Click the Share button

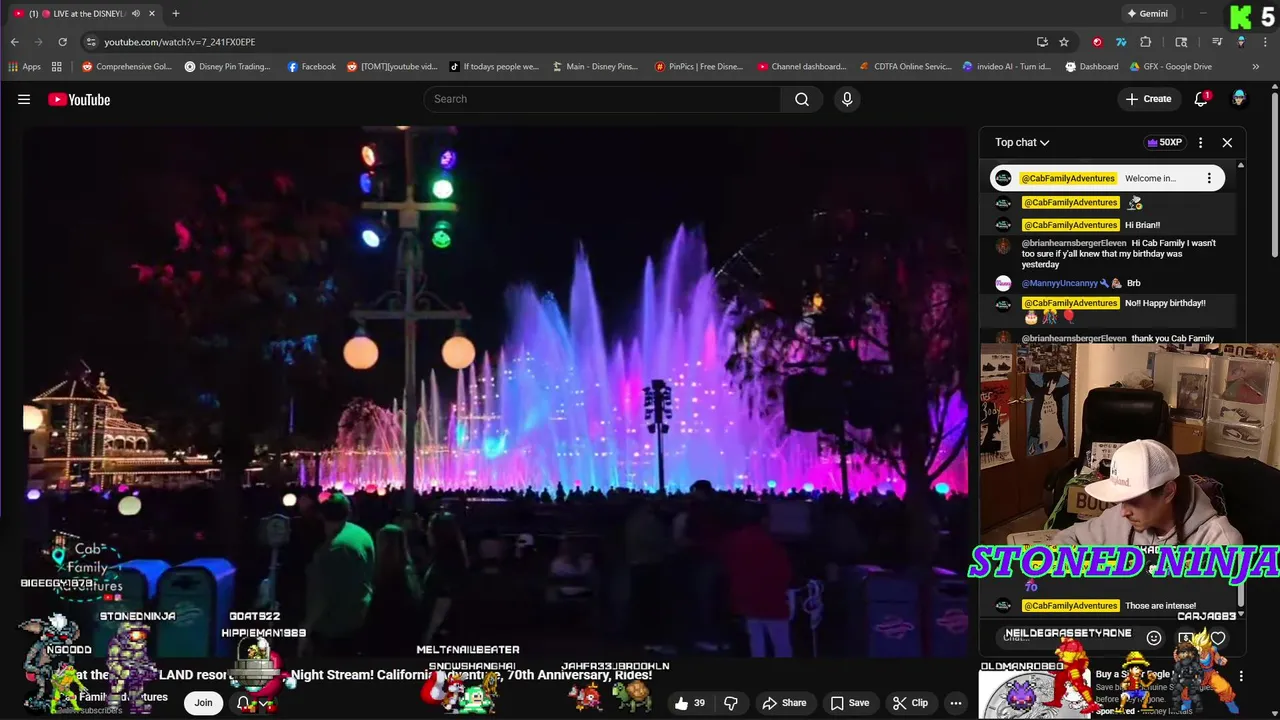[x=782, y=703]
